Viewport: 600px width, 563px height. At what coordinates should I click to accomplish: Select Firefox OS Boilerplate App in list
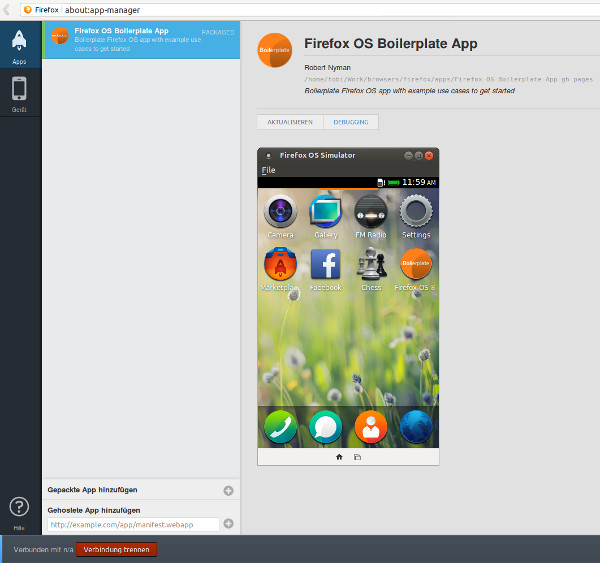click(141, 40)
